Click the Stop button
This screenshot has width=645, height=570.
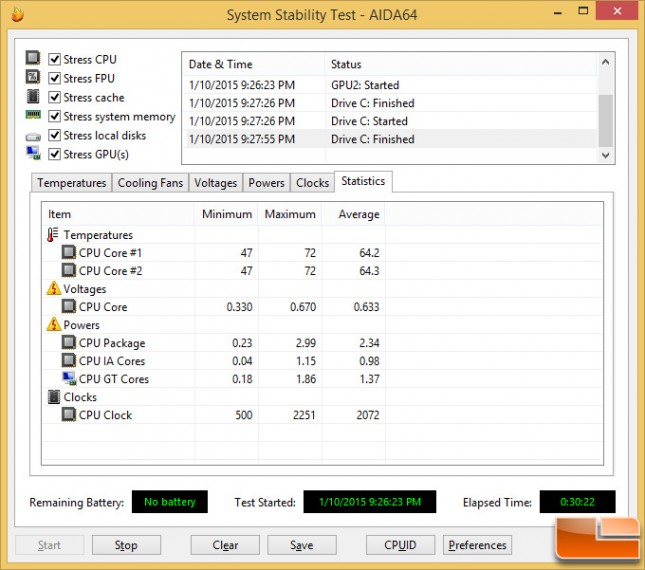126,545
